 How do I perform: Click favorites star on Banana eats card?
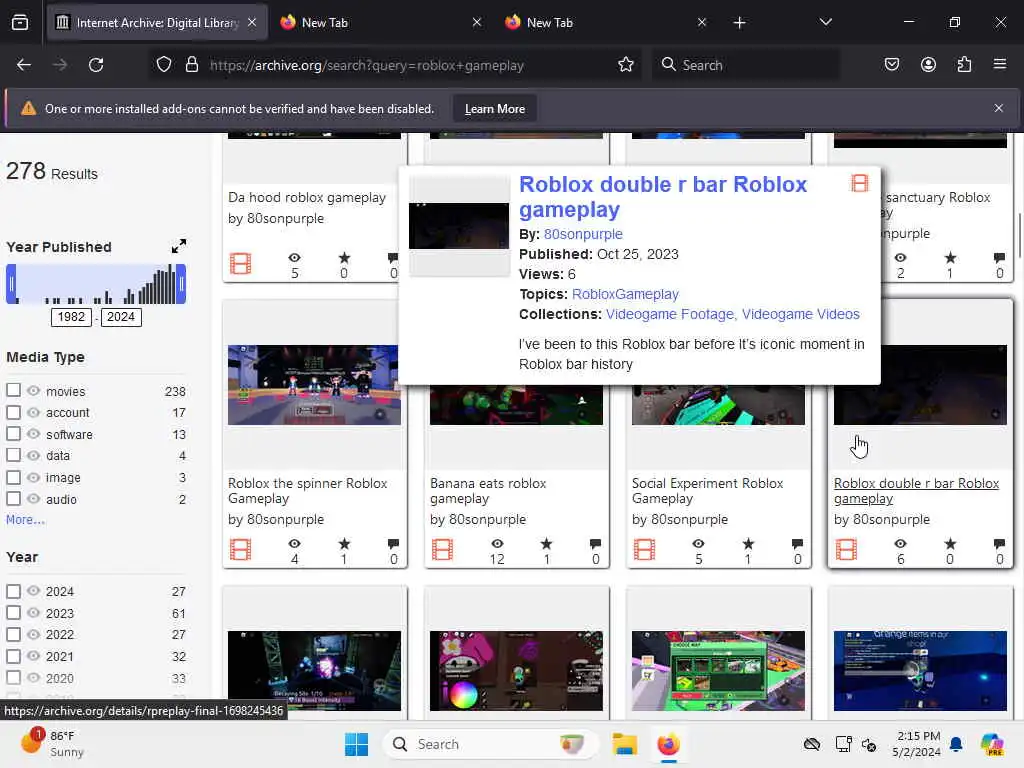tap(546, 543)
